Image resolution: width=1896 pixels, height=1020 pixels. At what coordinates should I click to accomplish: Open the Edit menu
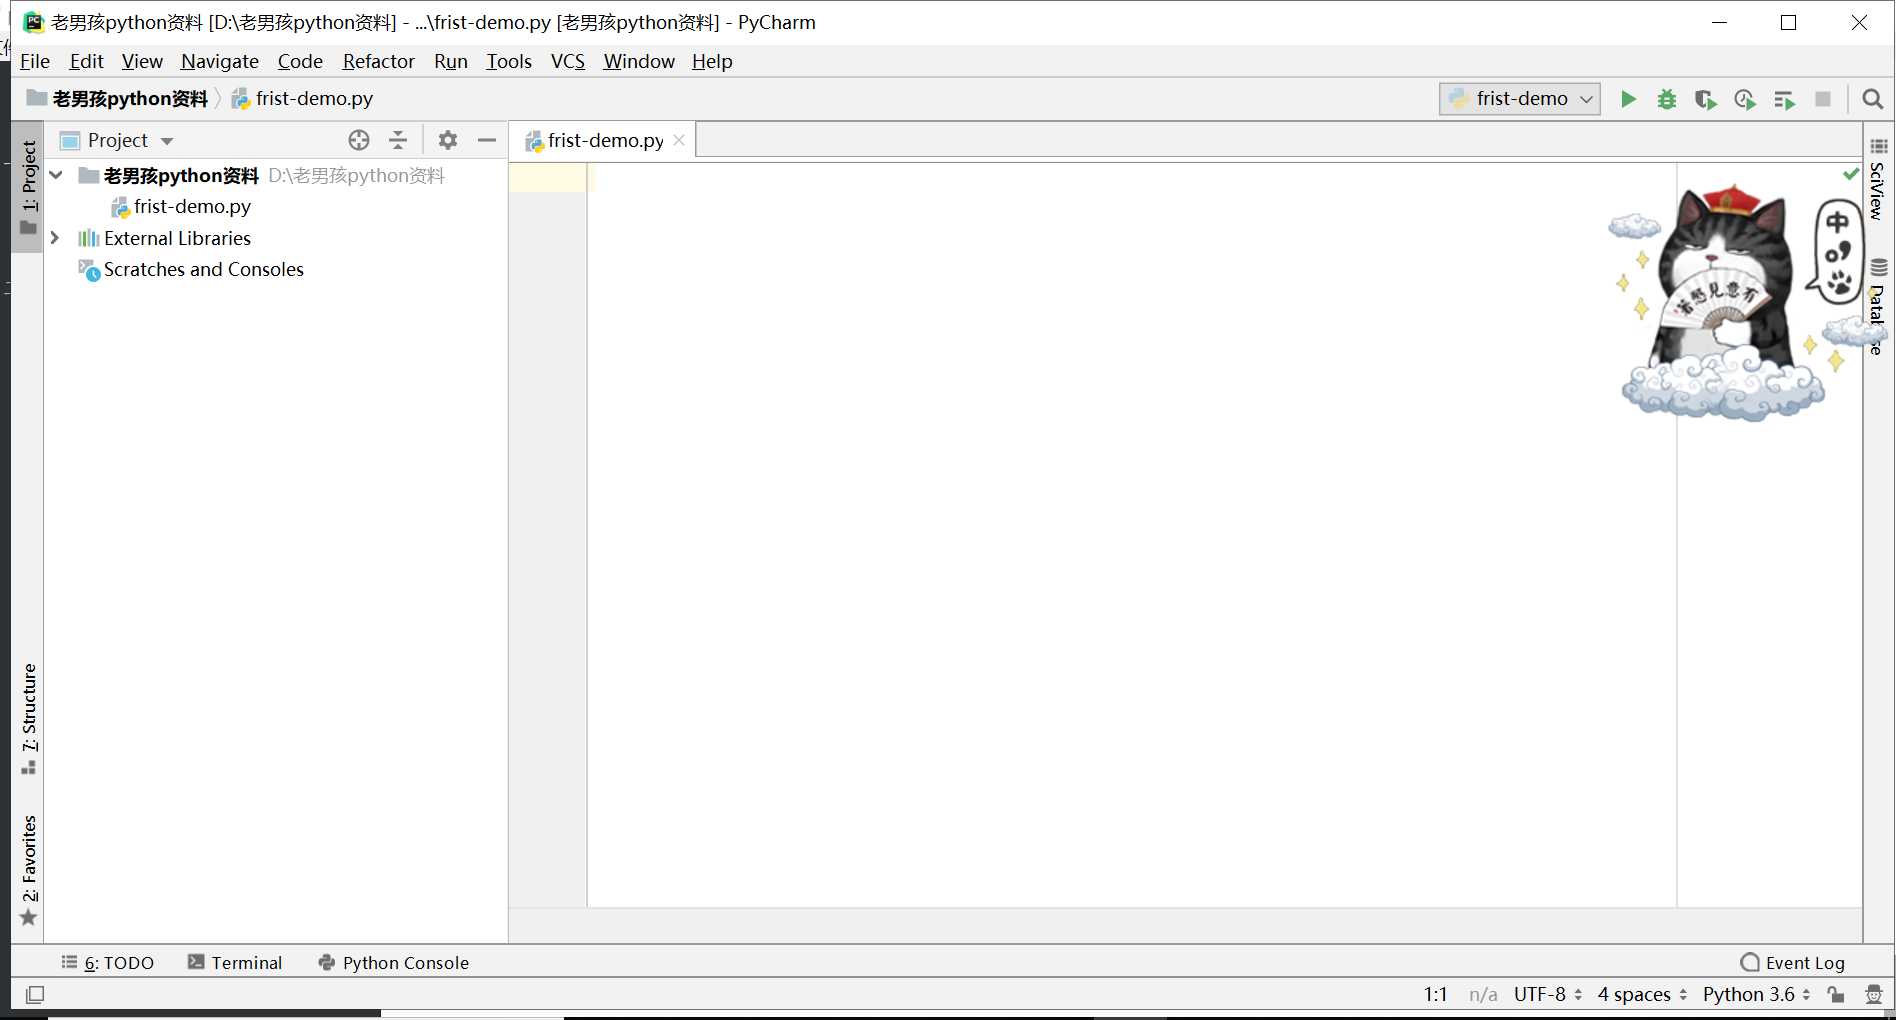tap(86, 61)
